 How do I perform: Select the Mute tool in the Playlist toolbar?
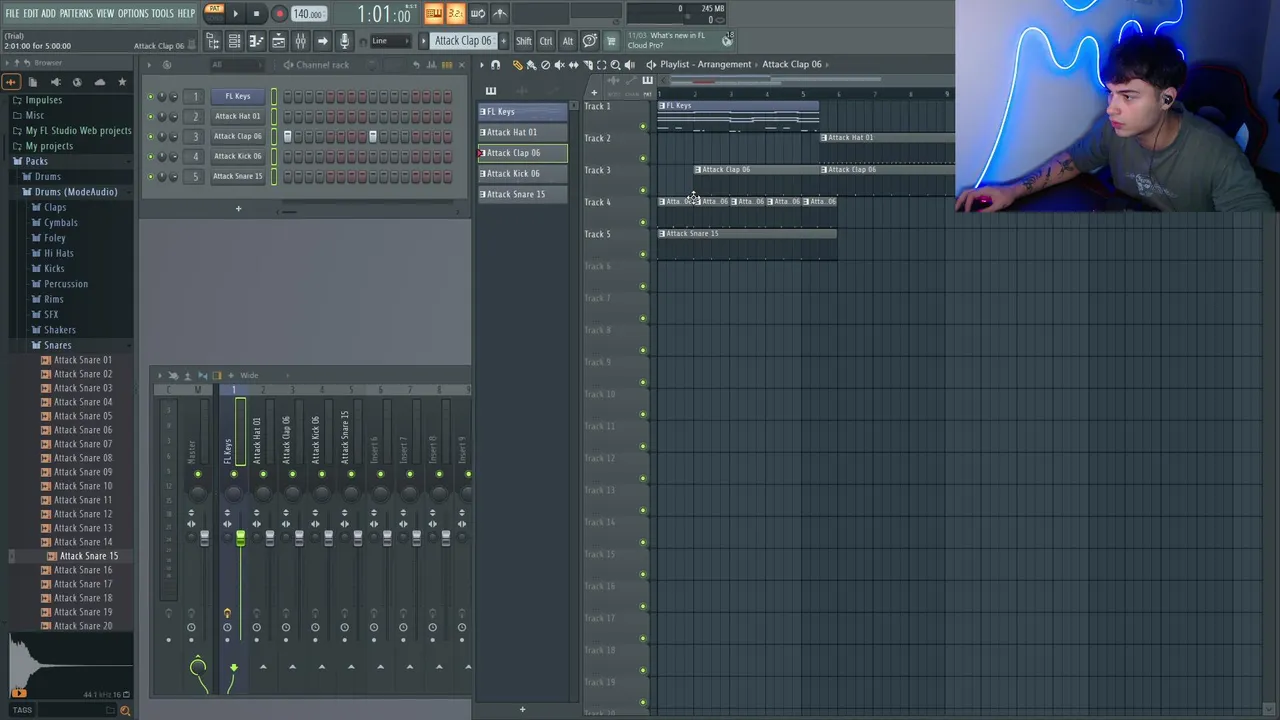[559, 64]
